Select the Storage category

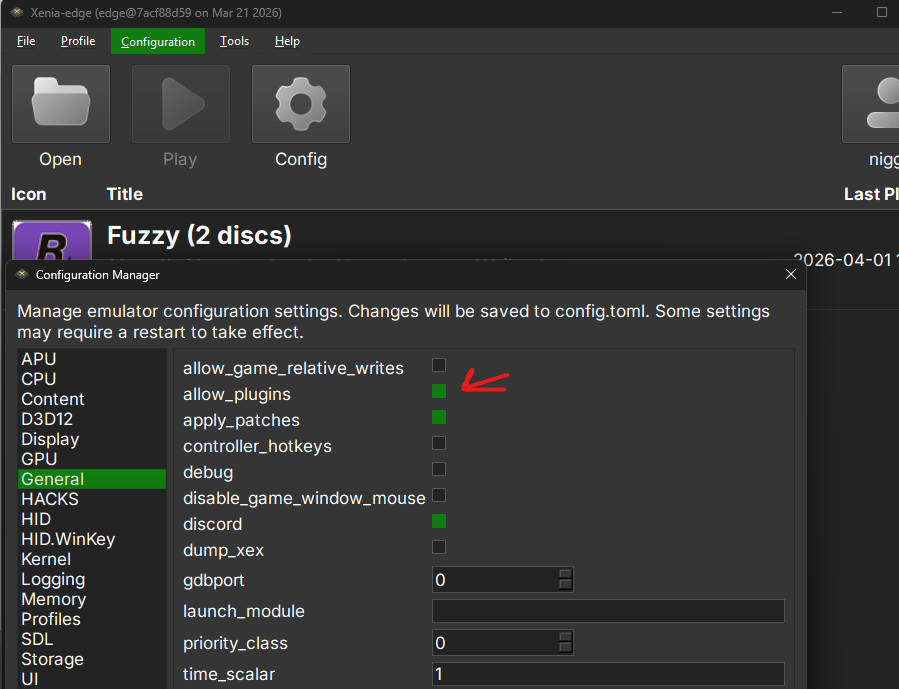92,660
